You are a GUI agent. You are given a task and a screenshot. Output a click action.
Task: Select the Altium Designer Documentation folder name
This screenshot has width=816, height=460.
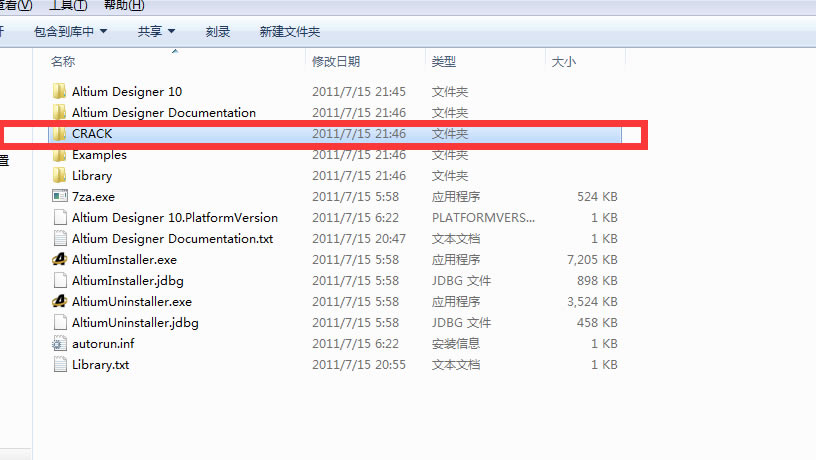[x=164, y=112]
